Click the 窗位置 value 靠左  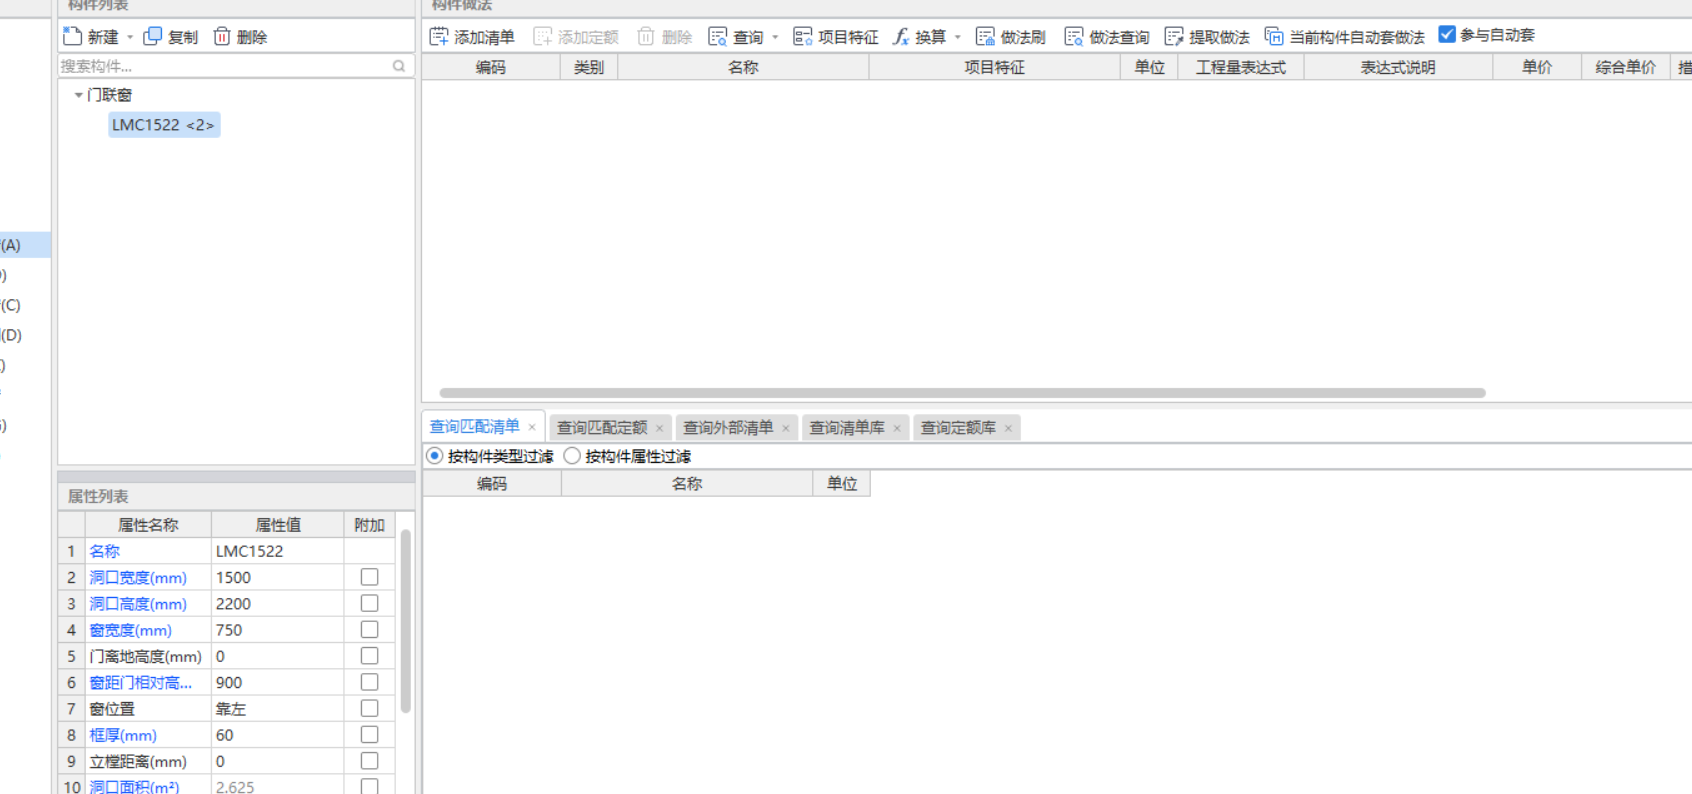277,708
